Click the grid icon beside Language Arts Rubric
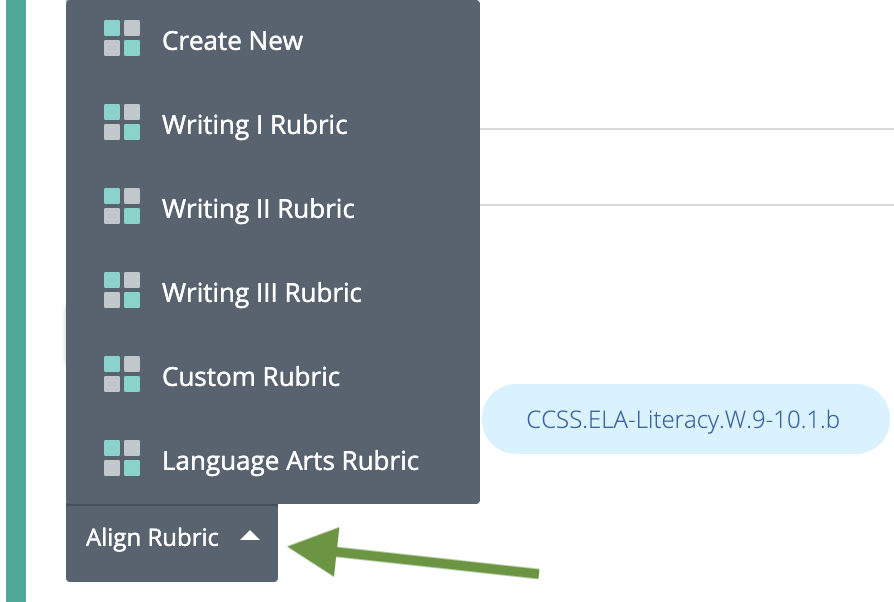The width and height of the screenshot is (894, 602). tap(120, 460)
